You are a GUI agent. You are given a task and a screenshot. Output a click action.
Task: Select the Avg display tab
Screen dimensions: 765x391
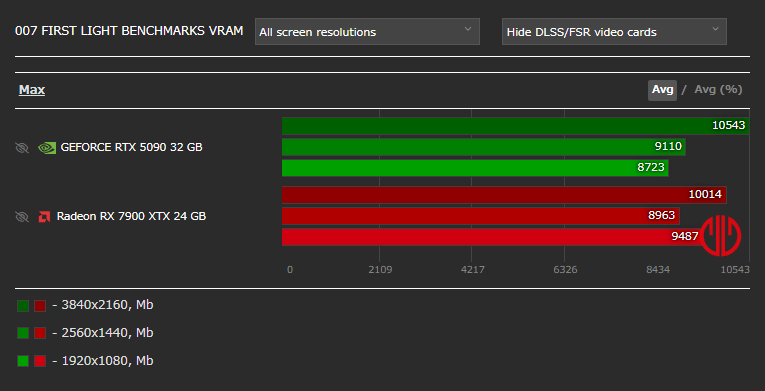[662, 90]
